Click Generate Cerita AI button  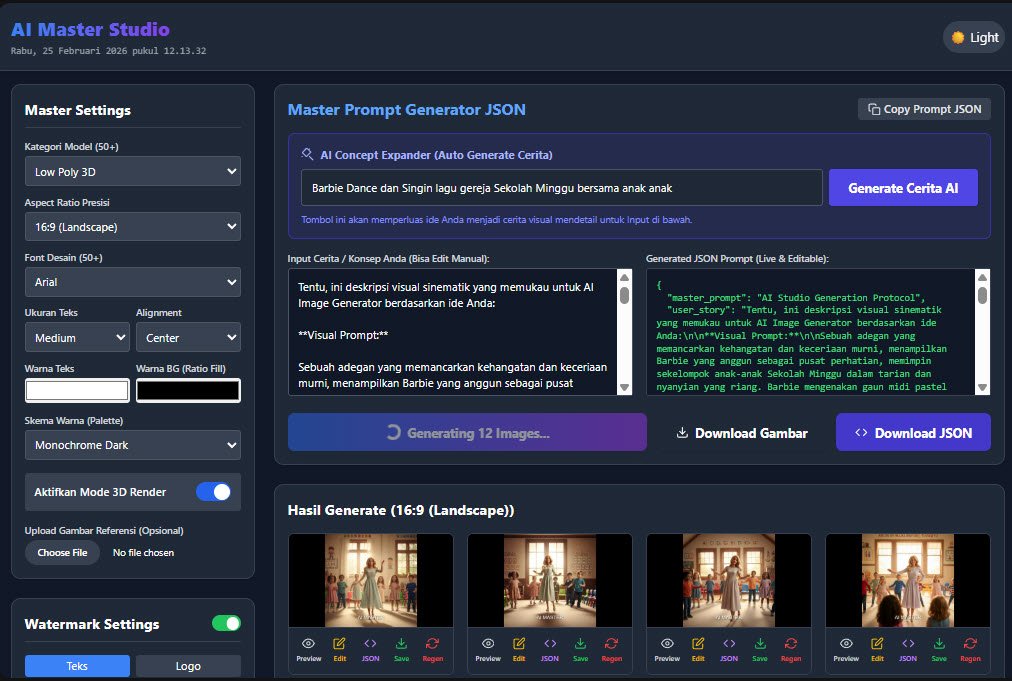[x=903, y=188]
